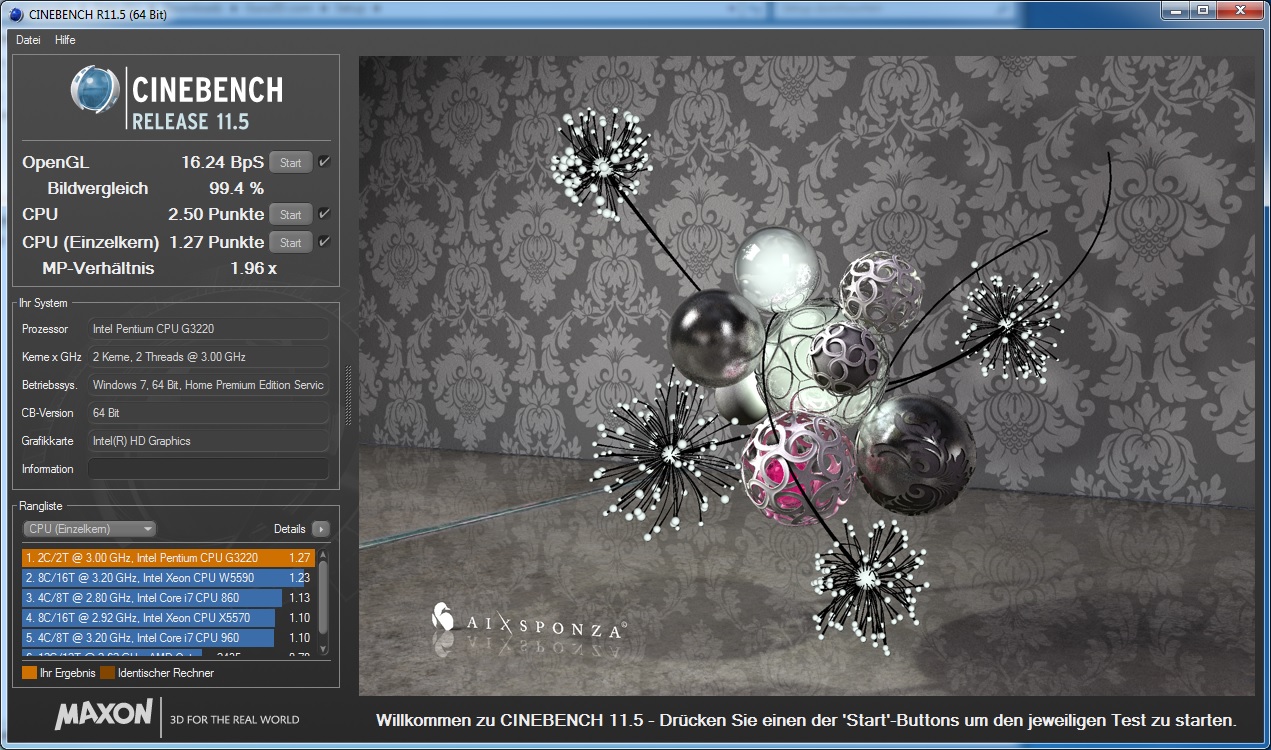Open the CPU (Einzelkern) ranking dropdown
This screenshot has height=750, width=1271.
pos(89,529)
